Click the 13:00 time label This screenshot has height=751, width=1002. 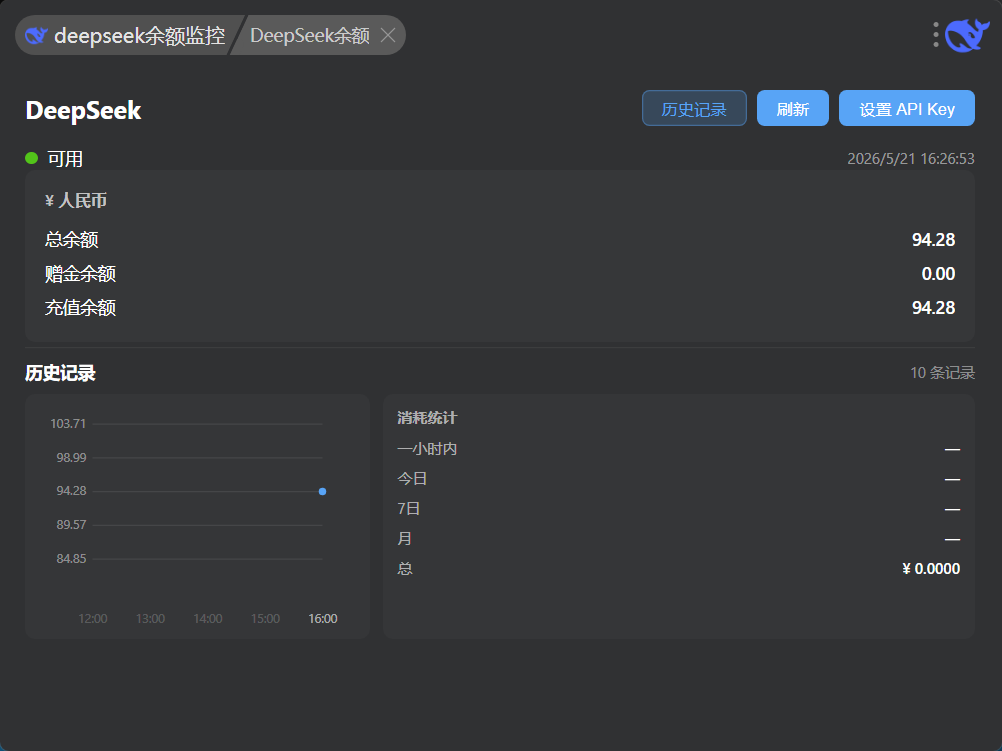[x=150, y=619]
